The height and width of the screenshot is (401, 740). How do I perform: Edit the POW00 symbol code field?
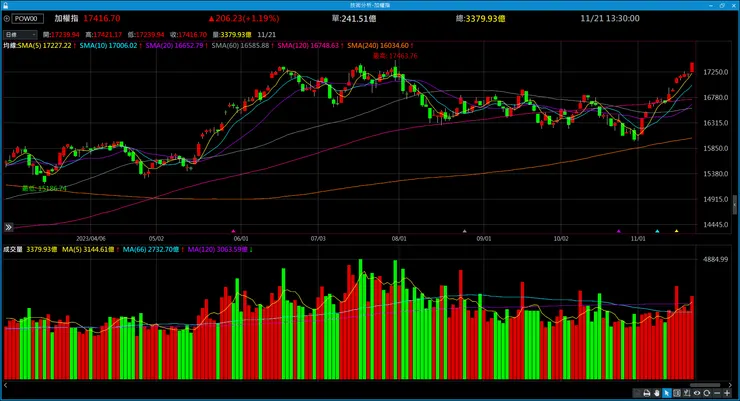(x=27, y=19)
